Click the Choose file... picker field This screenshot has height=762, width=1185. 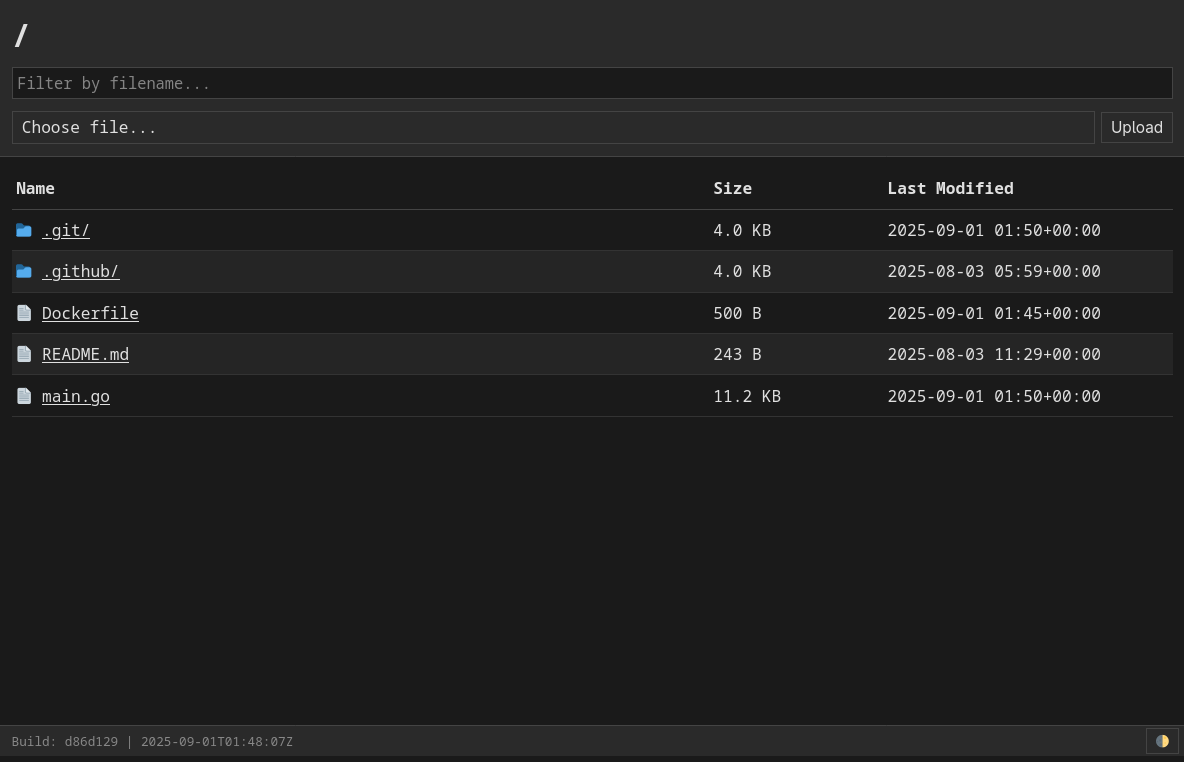click(553, 127)
